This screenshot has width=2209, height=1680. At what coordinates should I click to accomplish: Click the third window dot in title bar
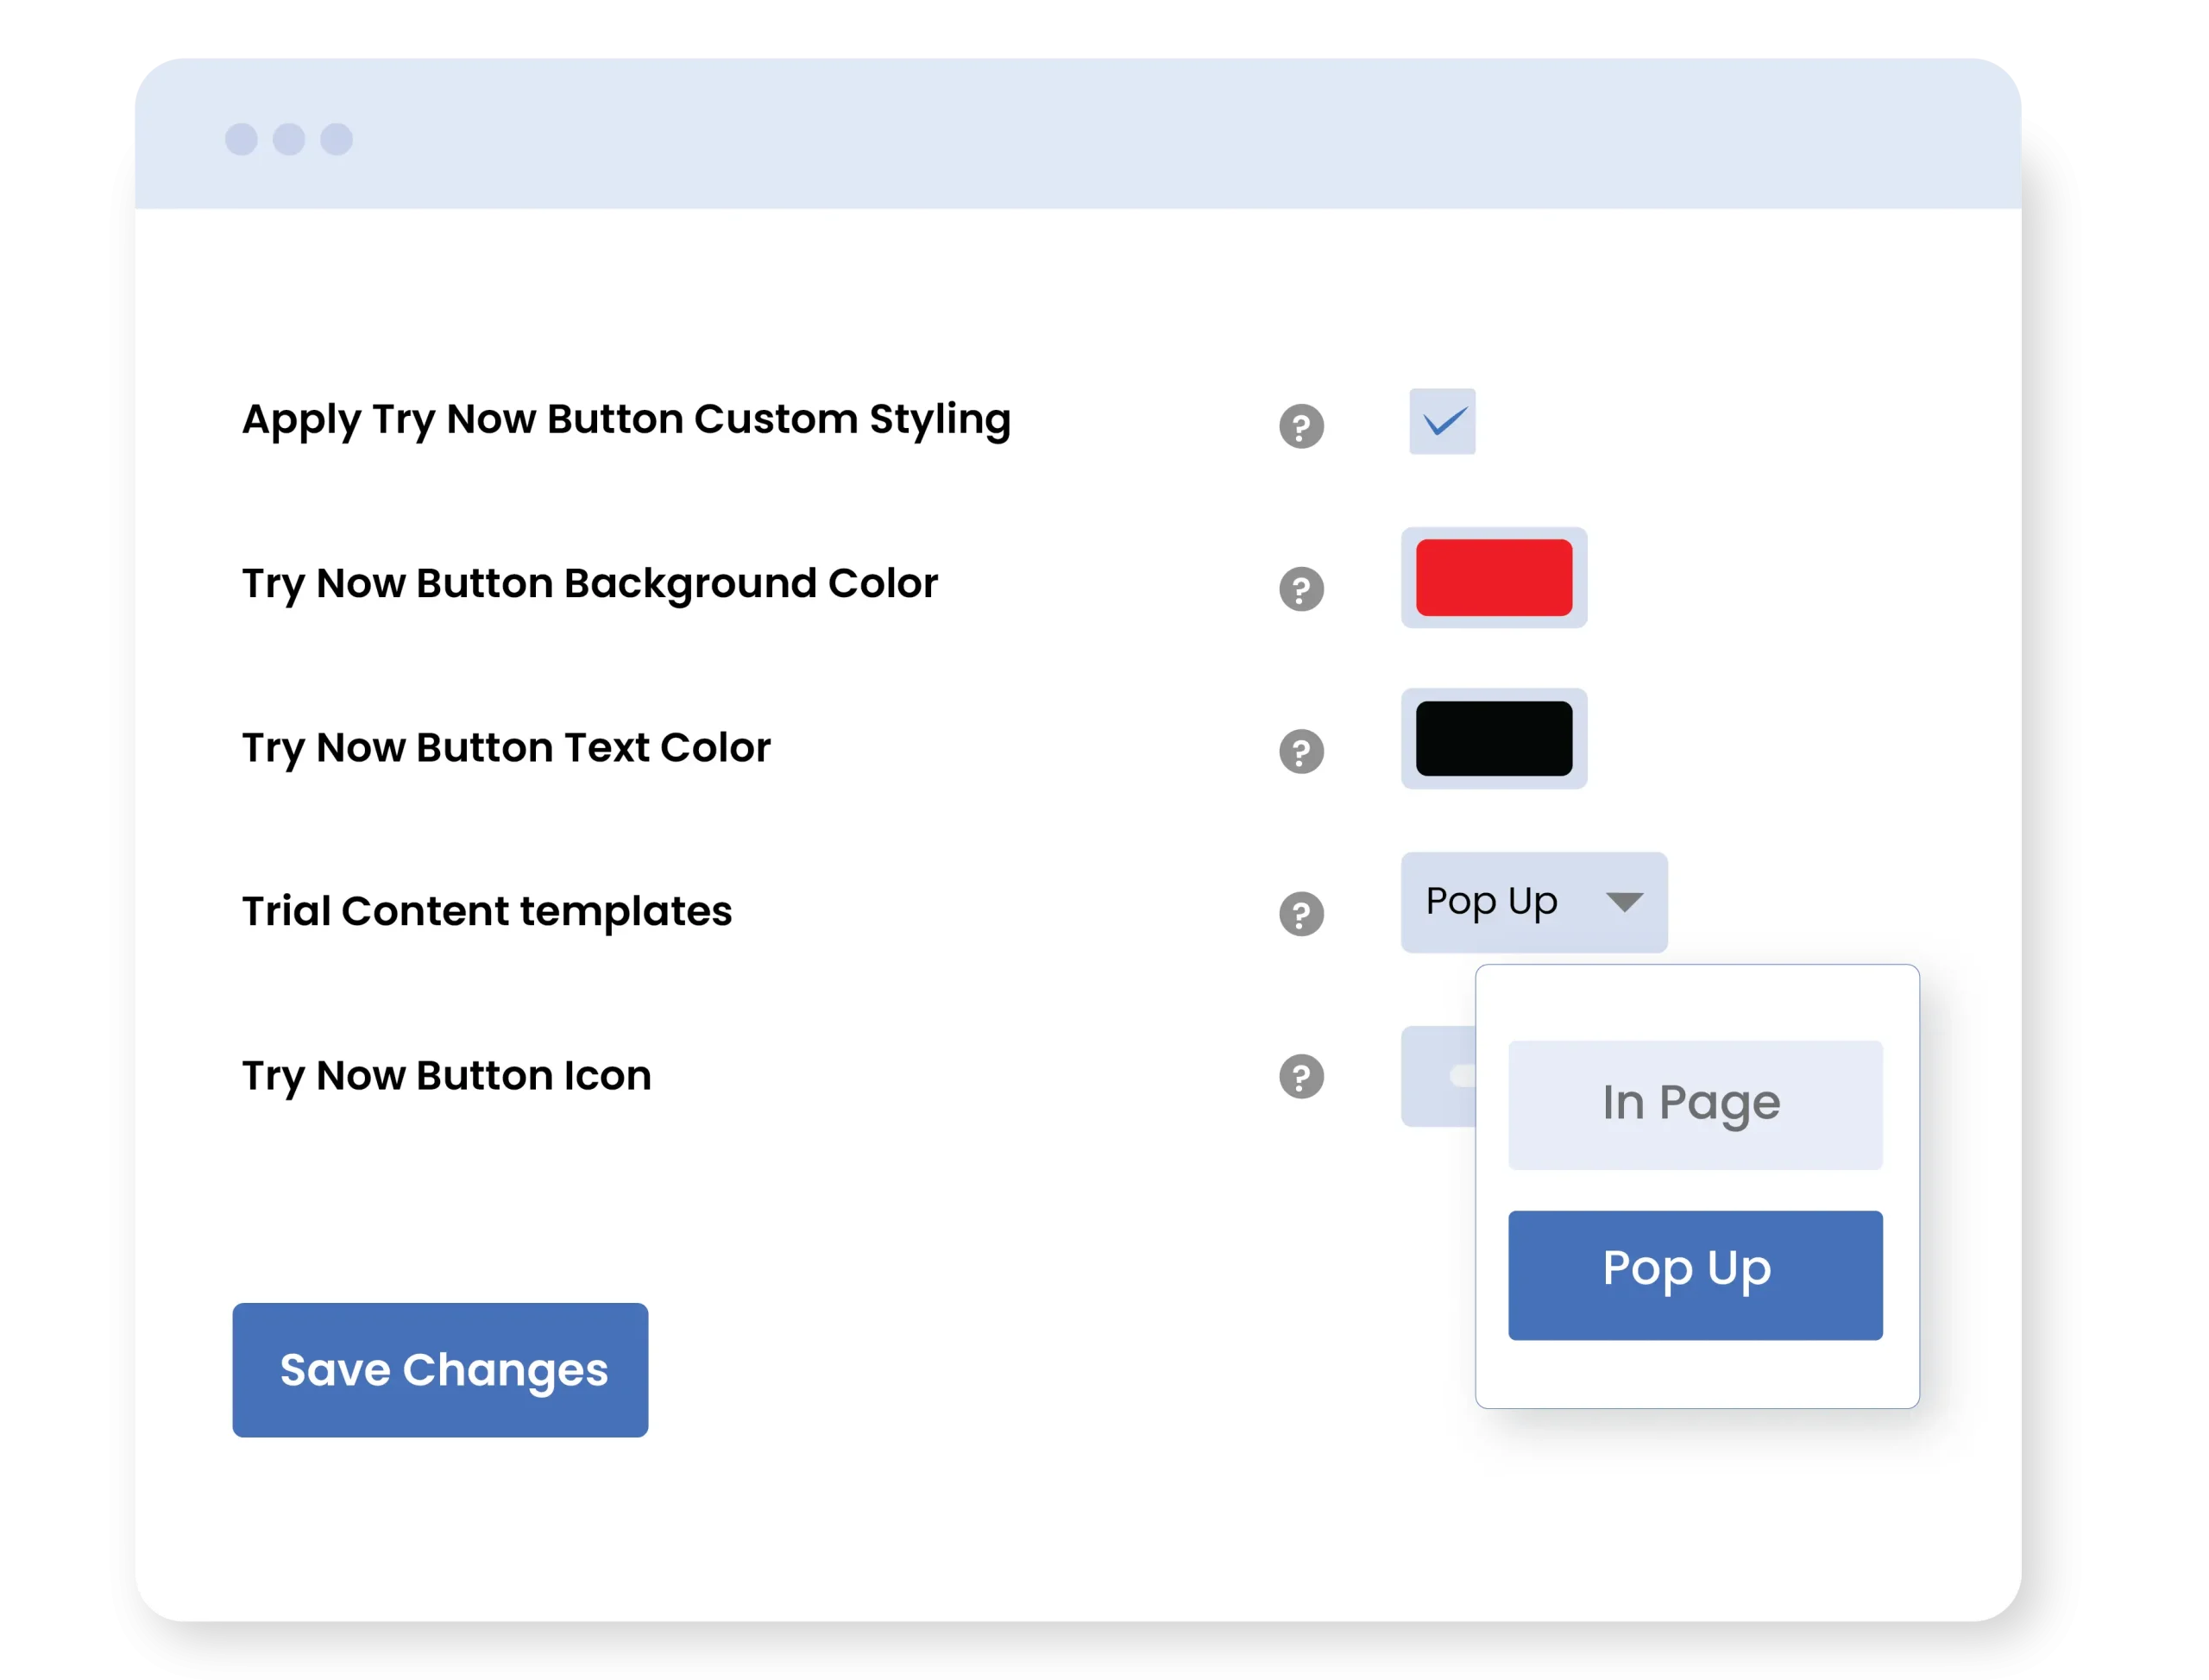336,139
